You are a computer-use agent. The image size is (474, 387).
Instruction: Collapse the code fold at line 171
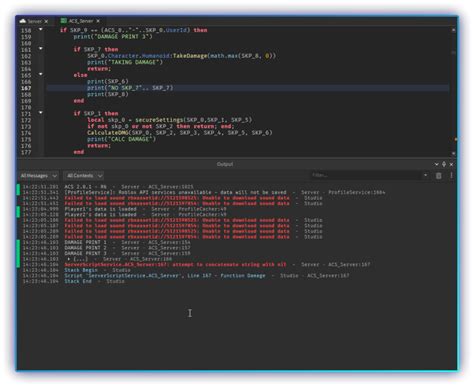[41, 113]
